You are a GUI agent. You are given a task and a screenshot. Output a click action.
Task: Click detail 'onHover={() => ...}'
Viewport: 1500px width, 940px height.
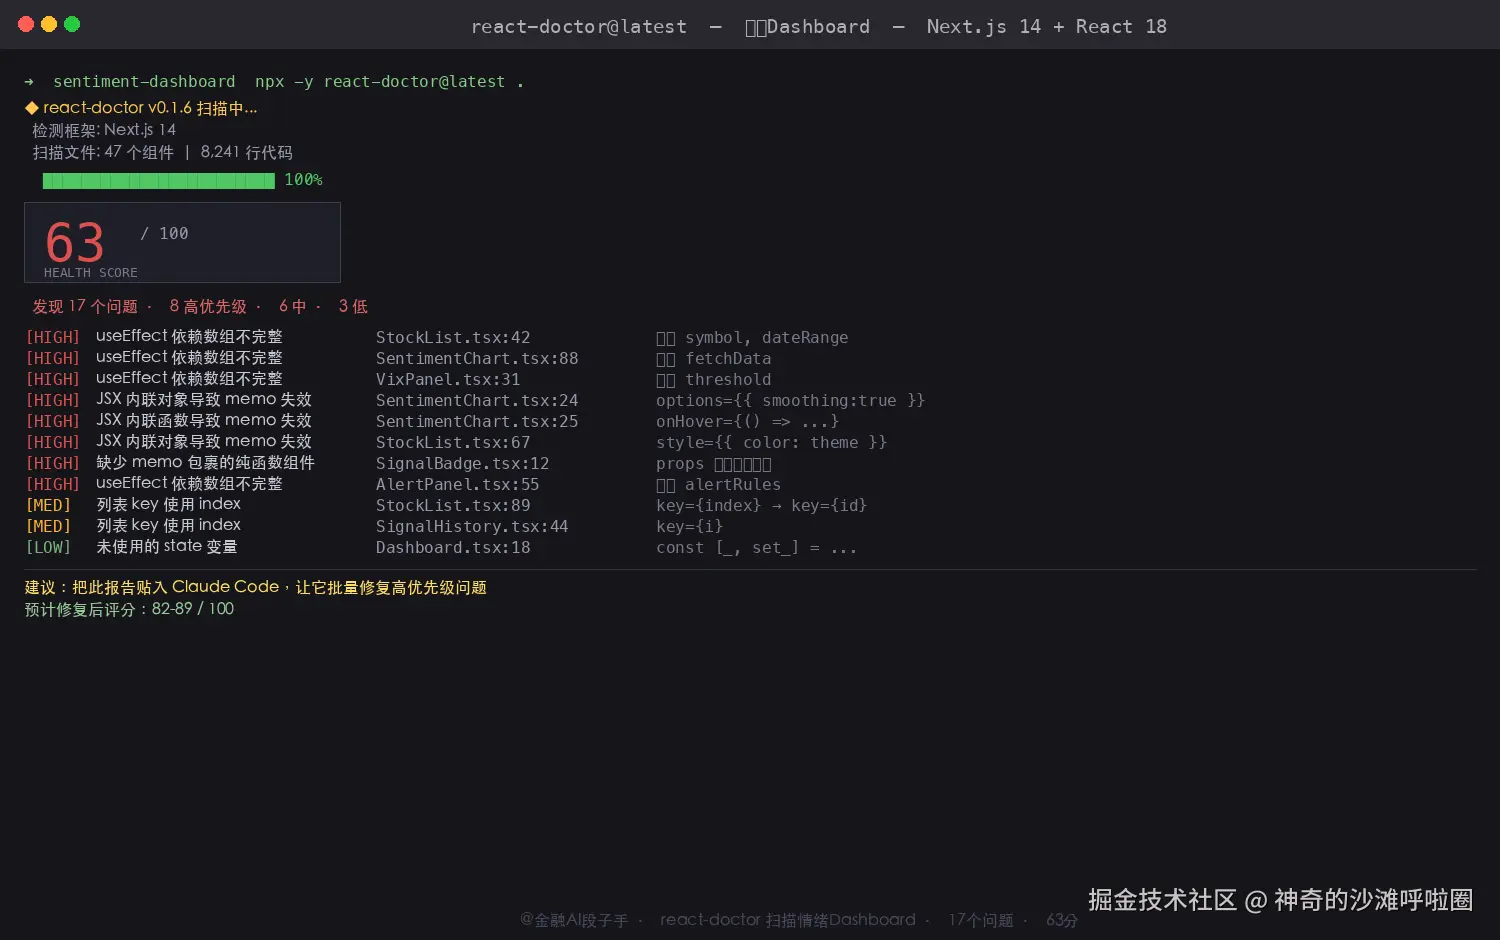coord(747,422)
